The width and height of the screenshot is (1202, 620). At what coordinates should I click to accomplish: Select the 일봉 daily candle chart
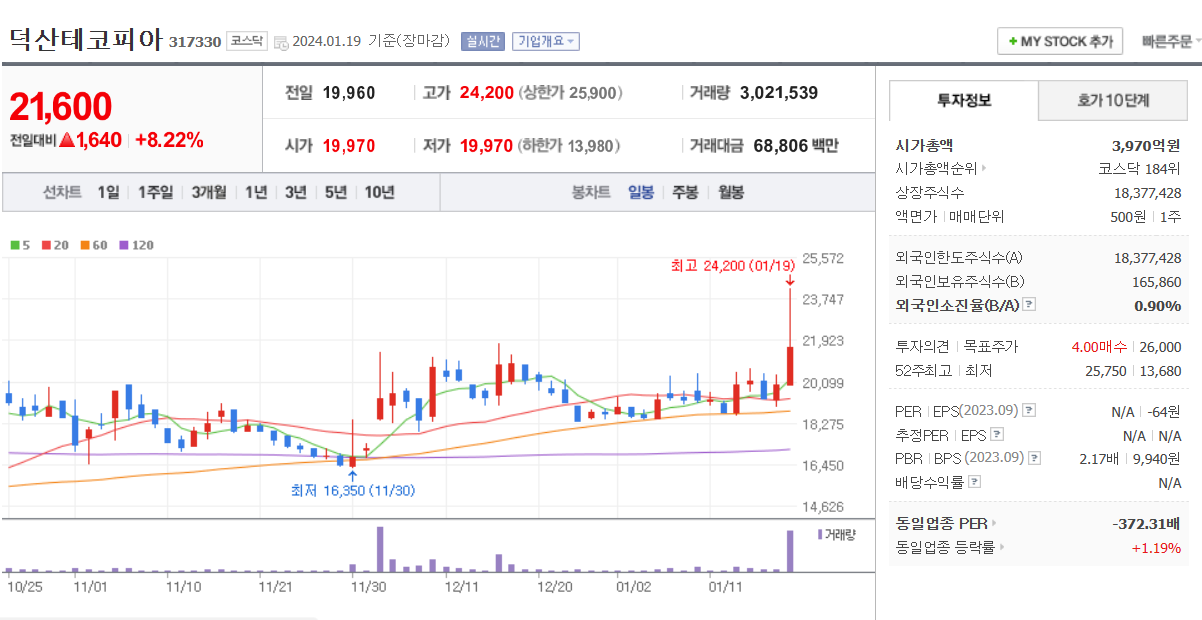641,192
